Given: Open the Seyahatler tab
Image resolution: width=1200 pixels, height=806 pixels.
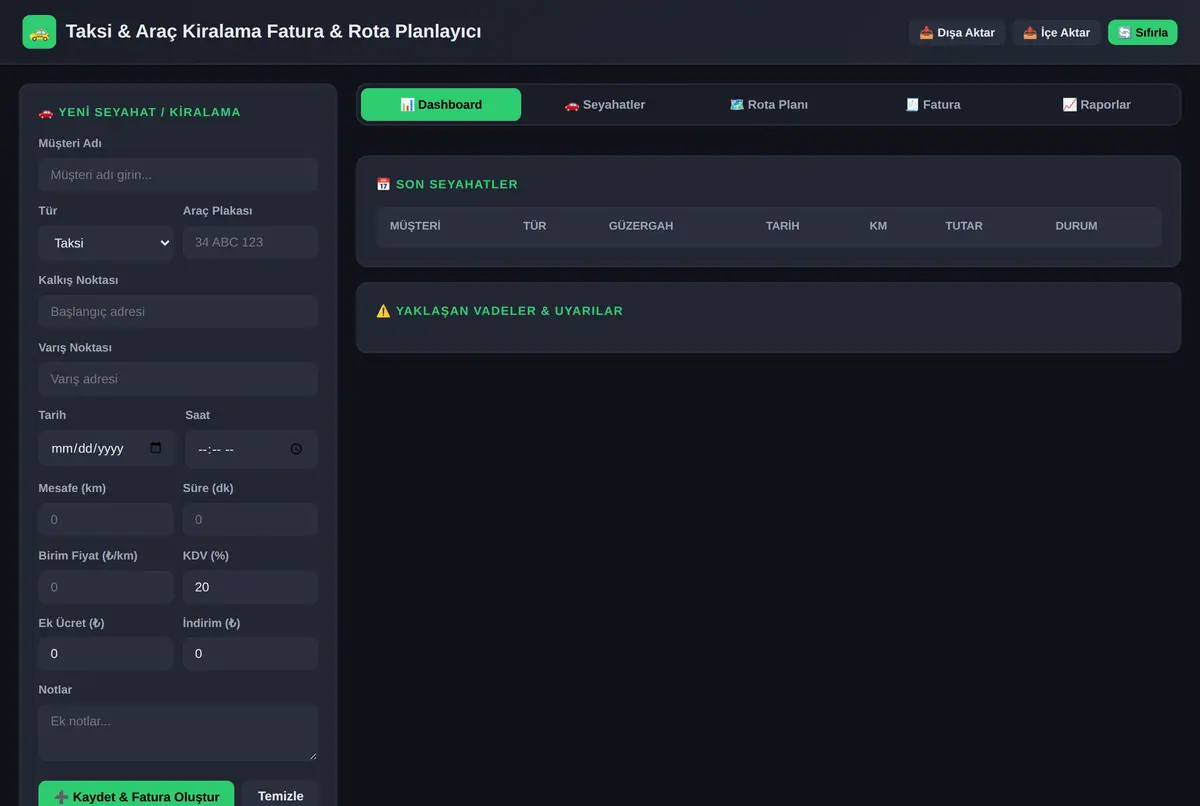Looking at the screenshot, I should (x=605, y=105).
